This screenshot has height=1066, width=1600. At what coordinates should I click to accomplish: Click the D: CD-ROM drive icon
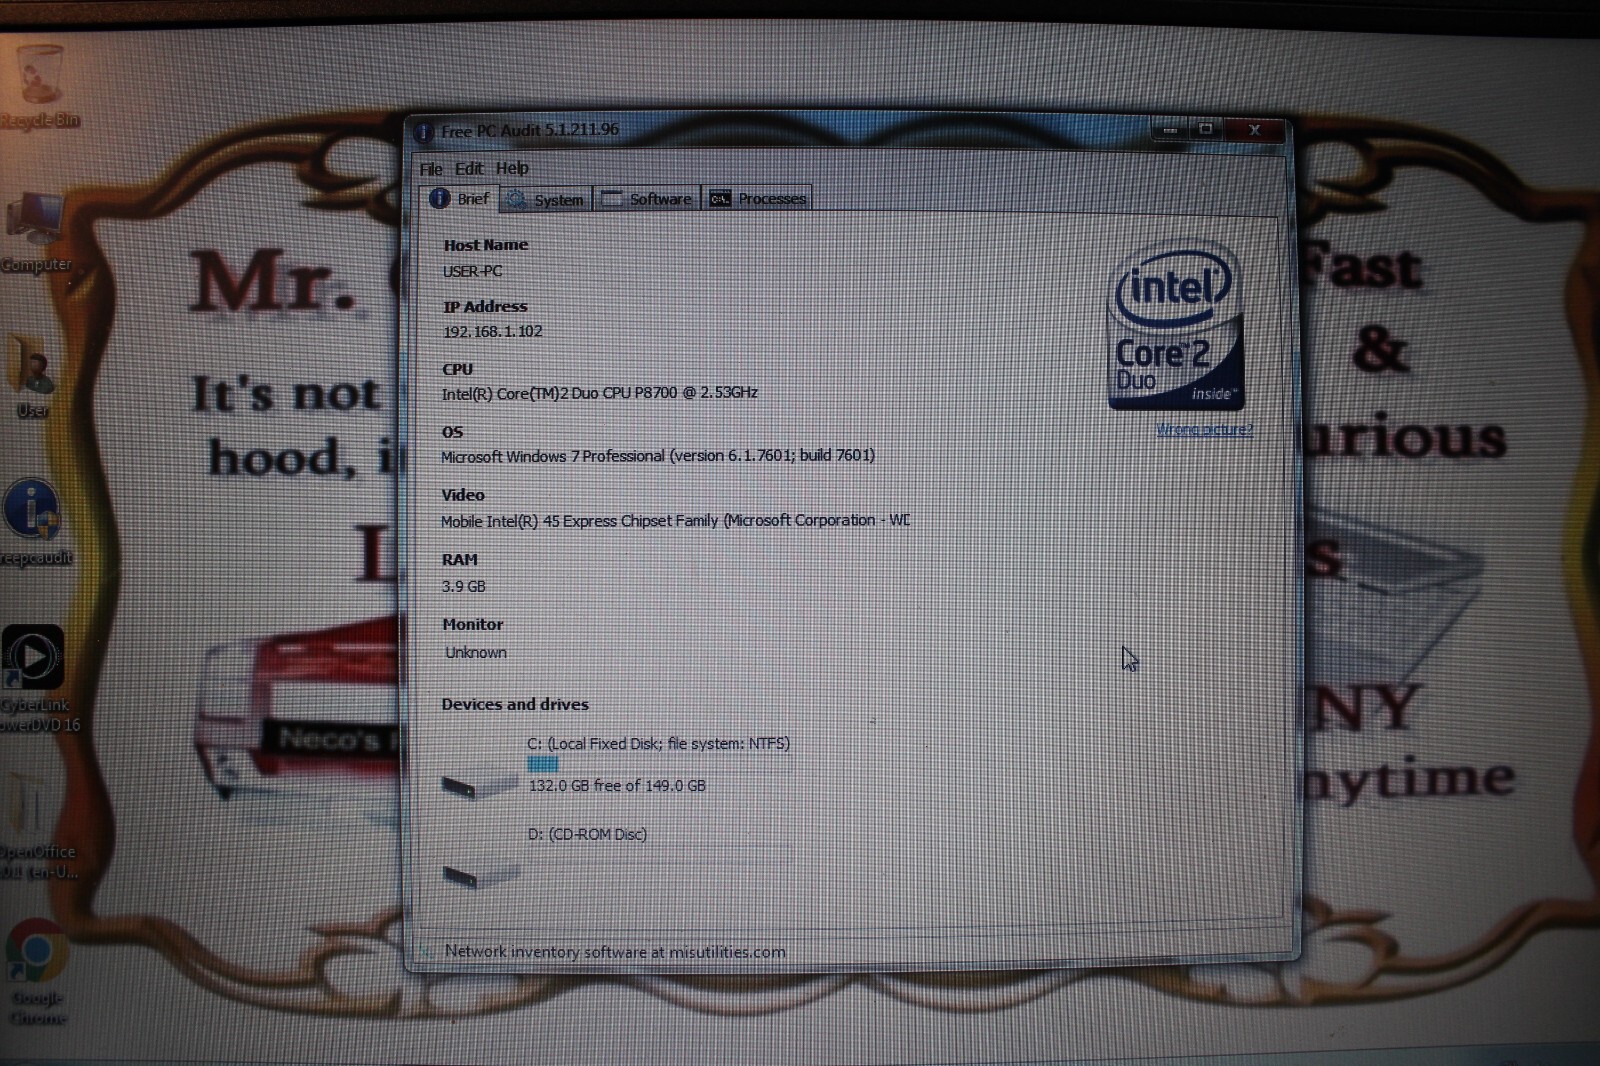click(480, 875)
